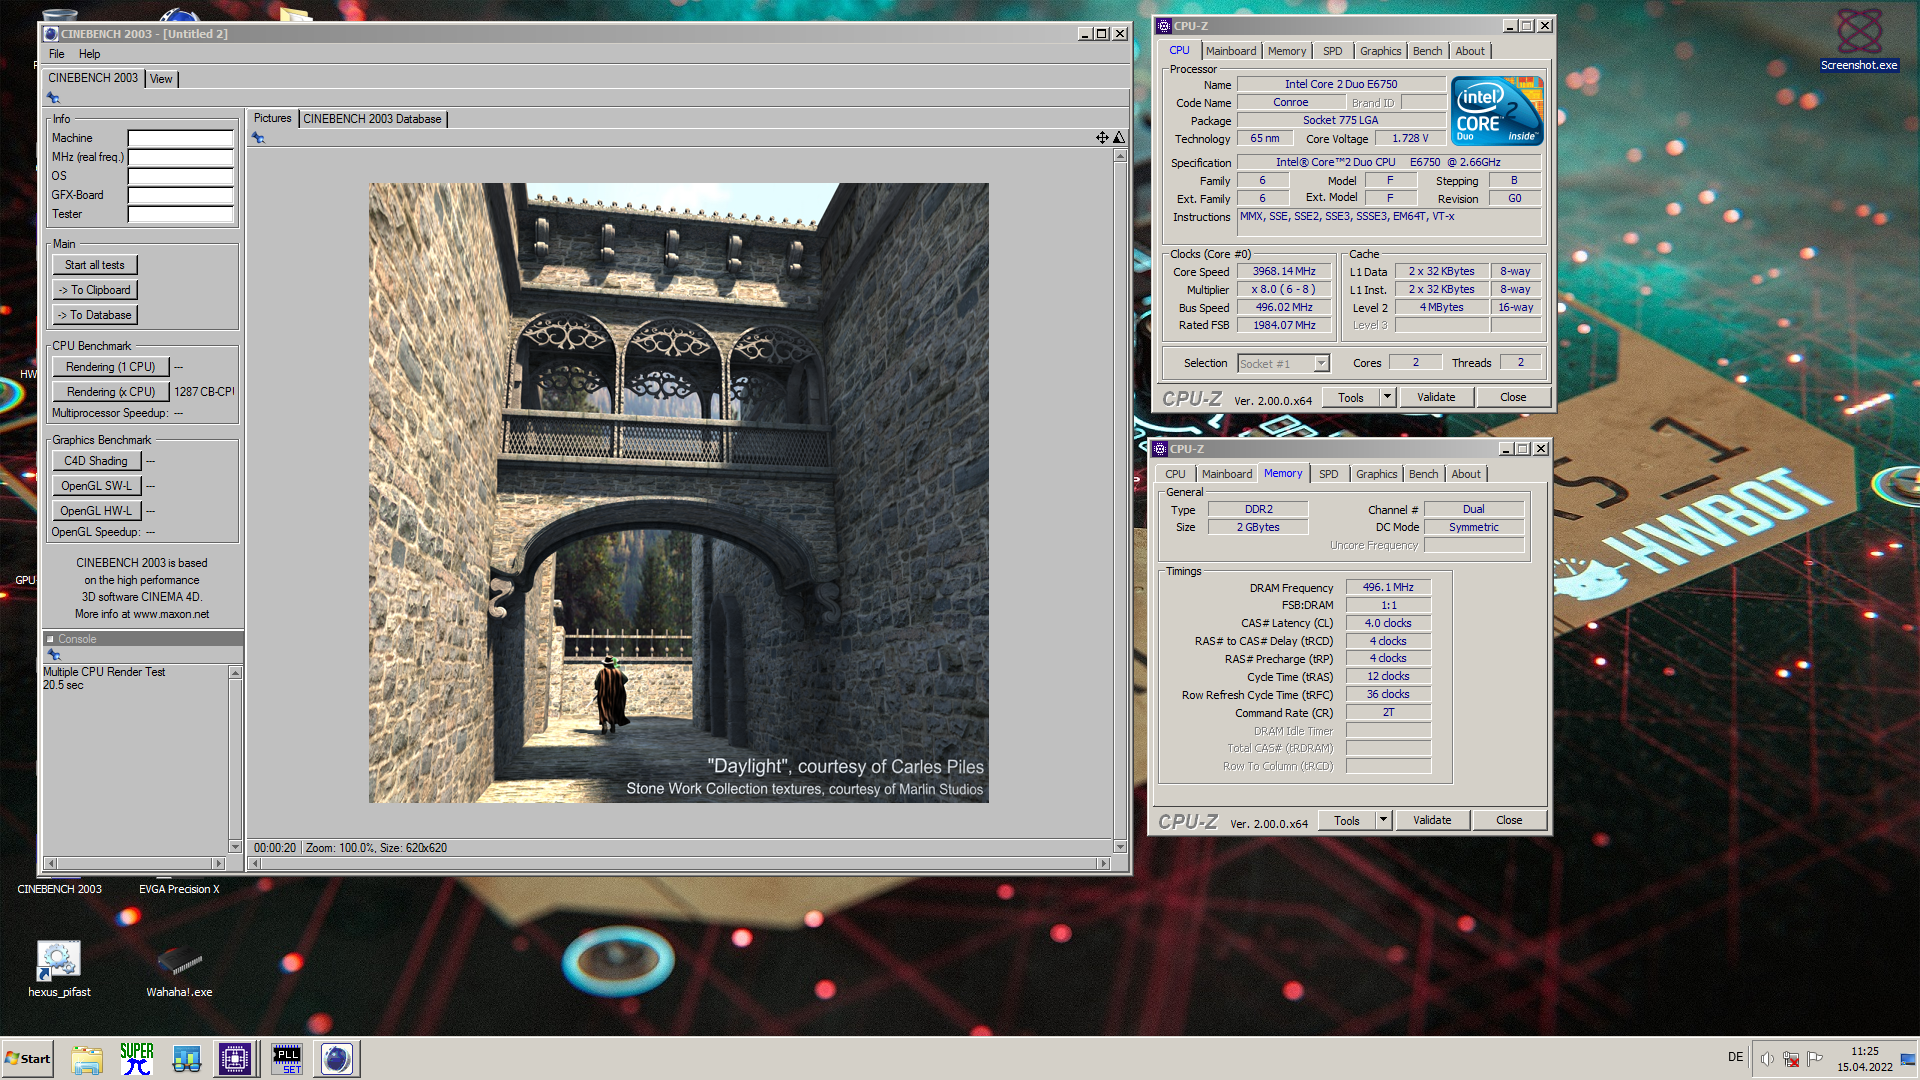This screenshot has width=1920, height=1080.
Task: Focus the OS info field
Action: click(180, 176)
